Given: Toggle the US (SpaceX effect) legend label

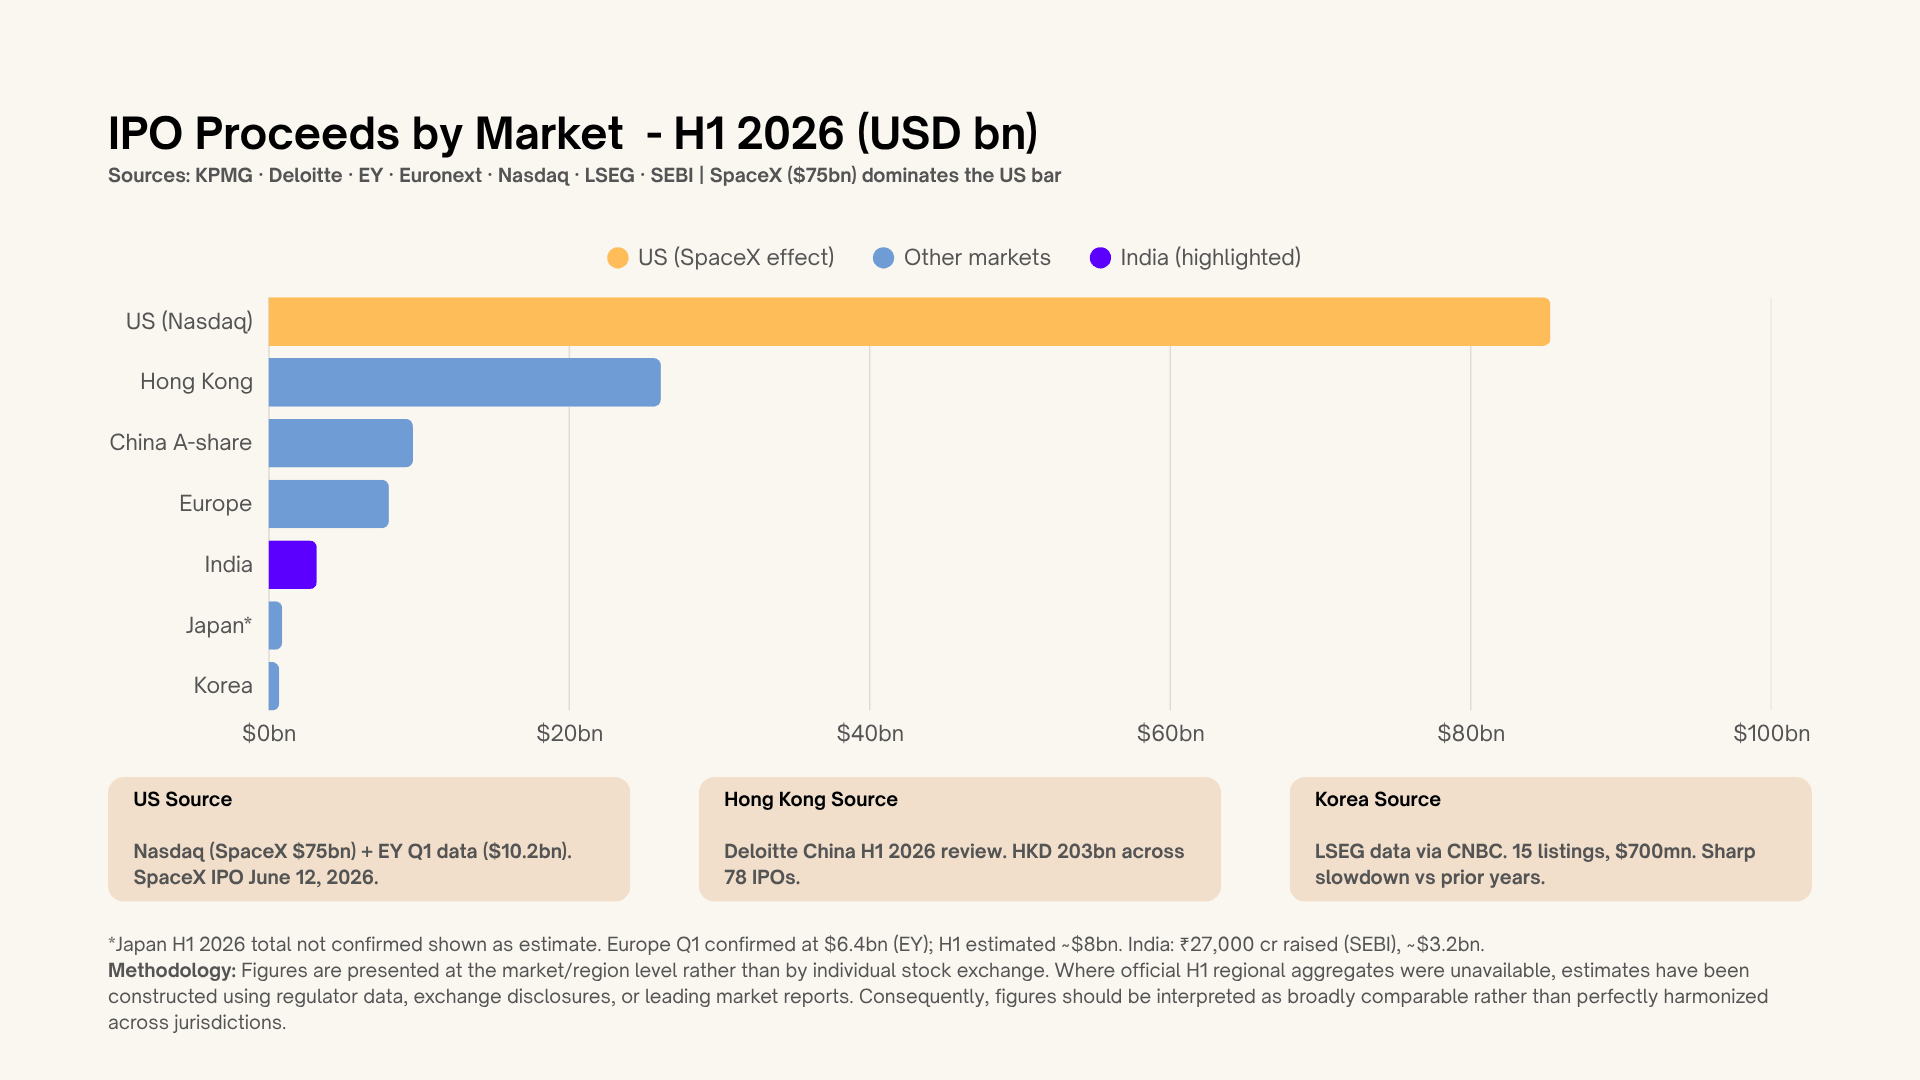Looking at the screenshot, I should [x=736, y=258].
